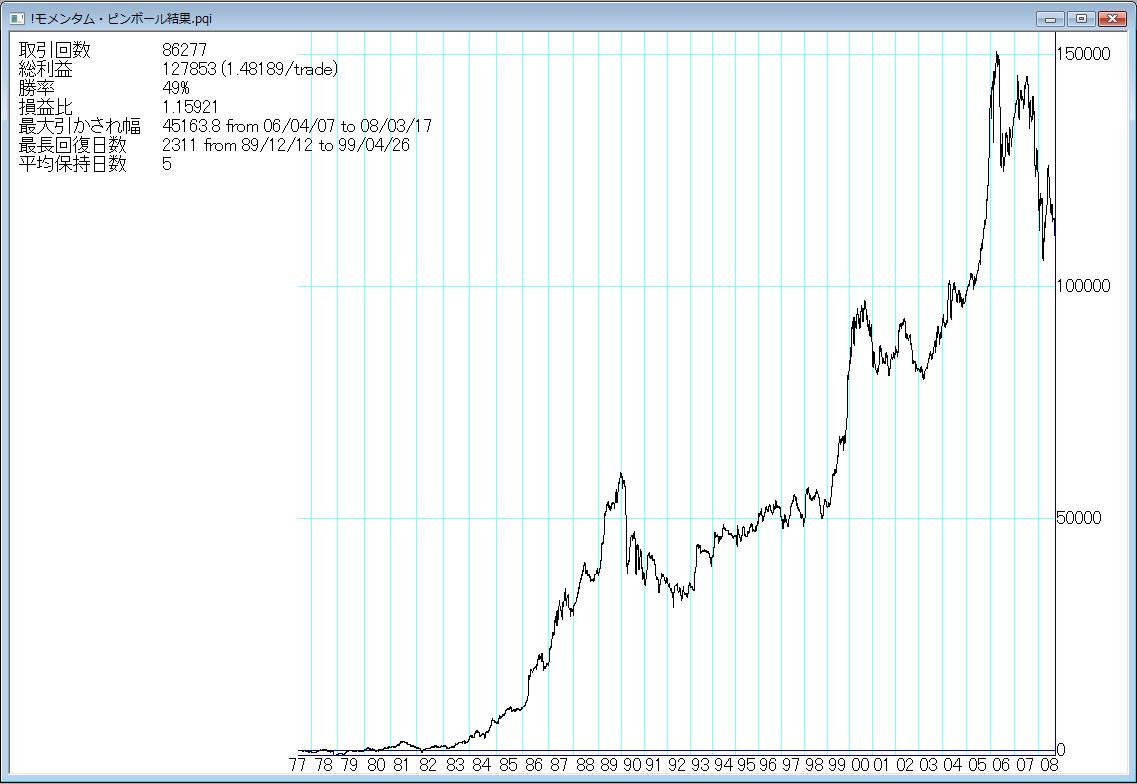Click the 08 year label on x-axis
Screen dimensions: 1137x784
click(1050, 766)
